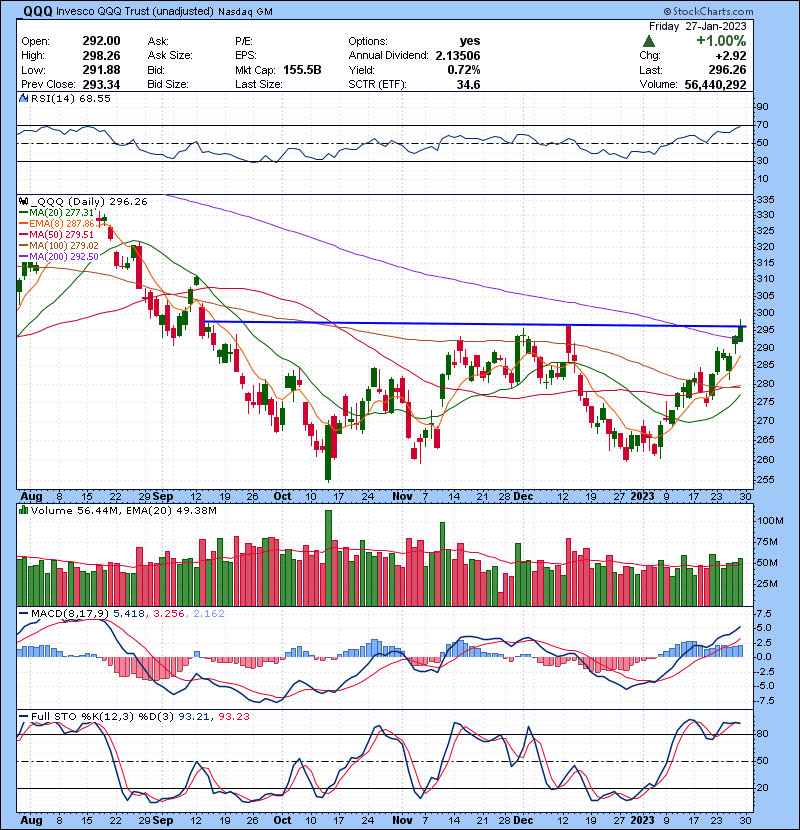Viewport: 800px width, 830px height.
Task: Click the 300 price level on scale
Action: (x=766, y=313)
